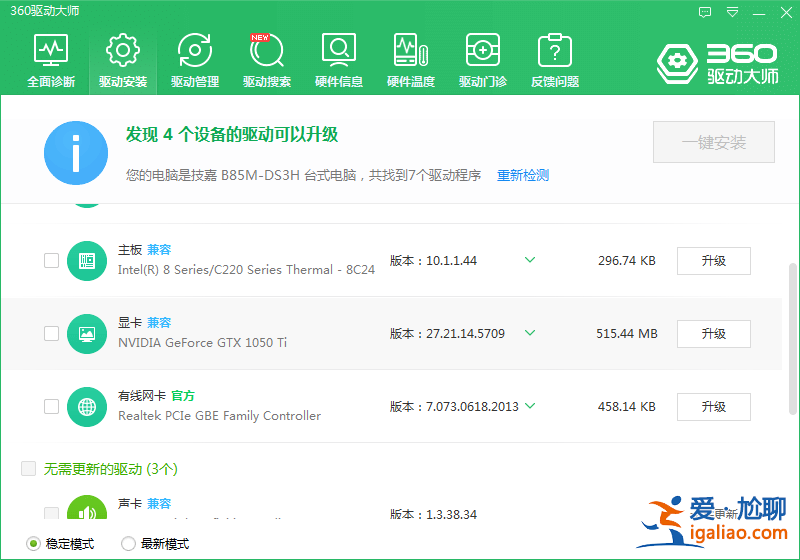Image resolution: width=800 pixels, height=560 pixels.
Task: Click the 官方 tag beside 有线网卡
Action: click(x=183, y=396)
